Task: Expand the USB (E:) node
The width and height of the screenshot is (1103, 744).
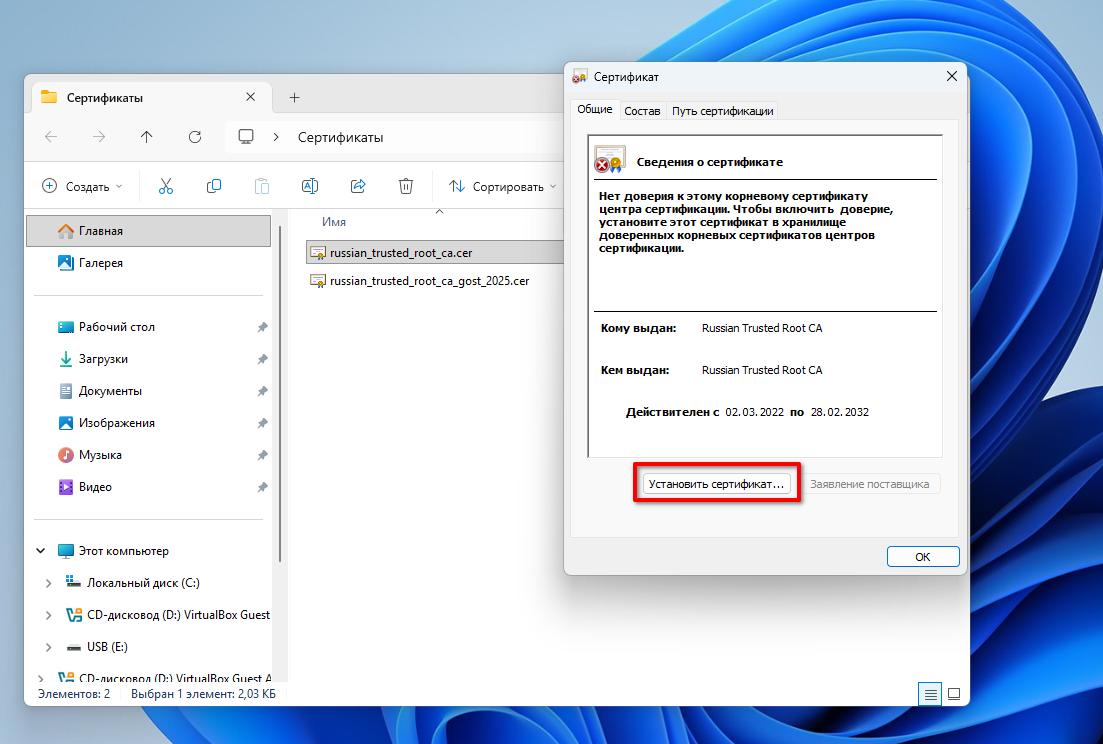Action: [48, 647]
